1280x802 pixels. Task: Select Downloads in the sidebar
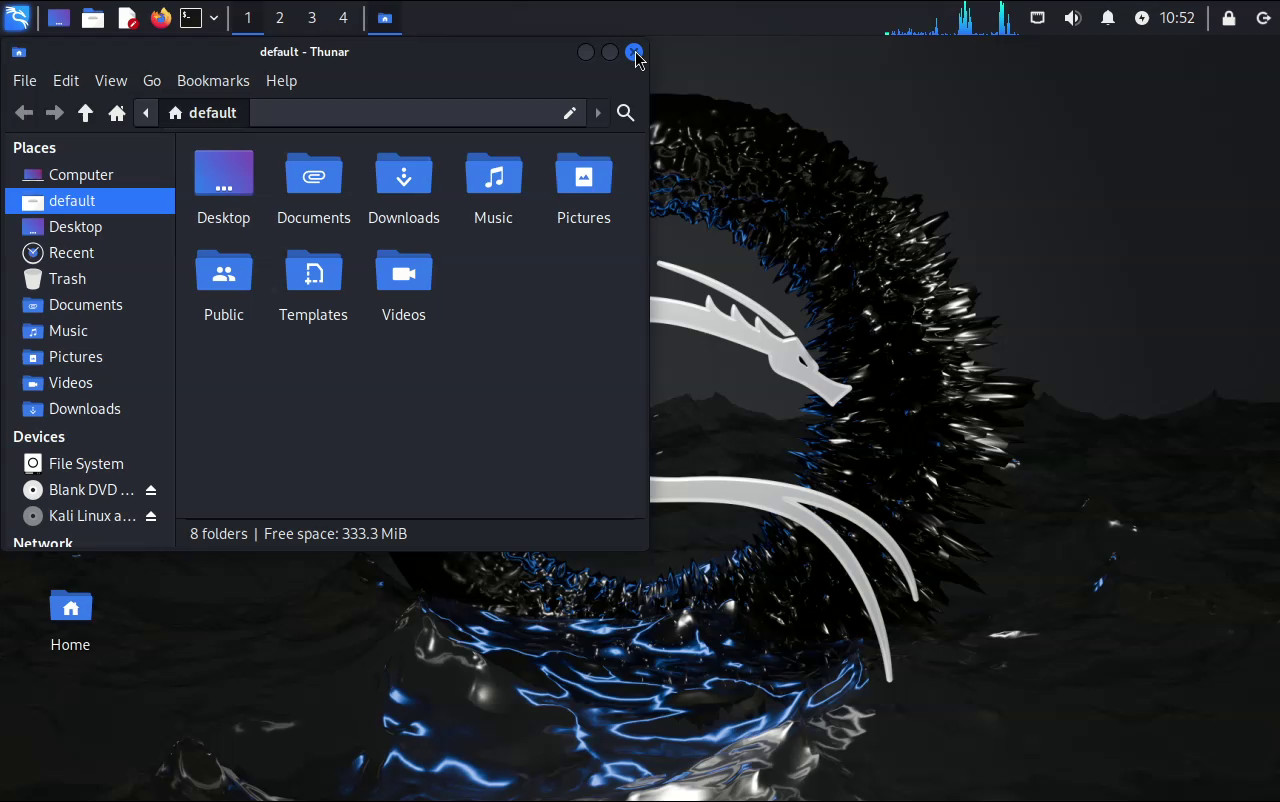[x=90, y=409]
